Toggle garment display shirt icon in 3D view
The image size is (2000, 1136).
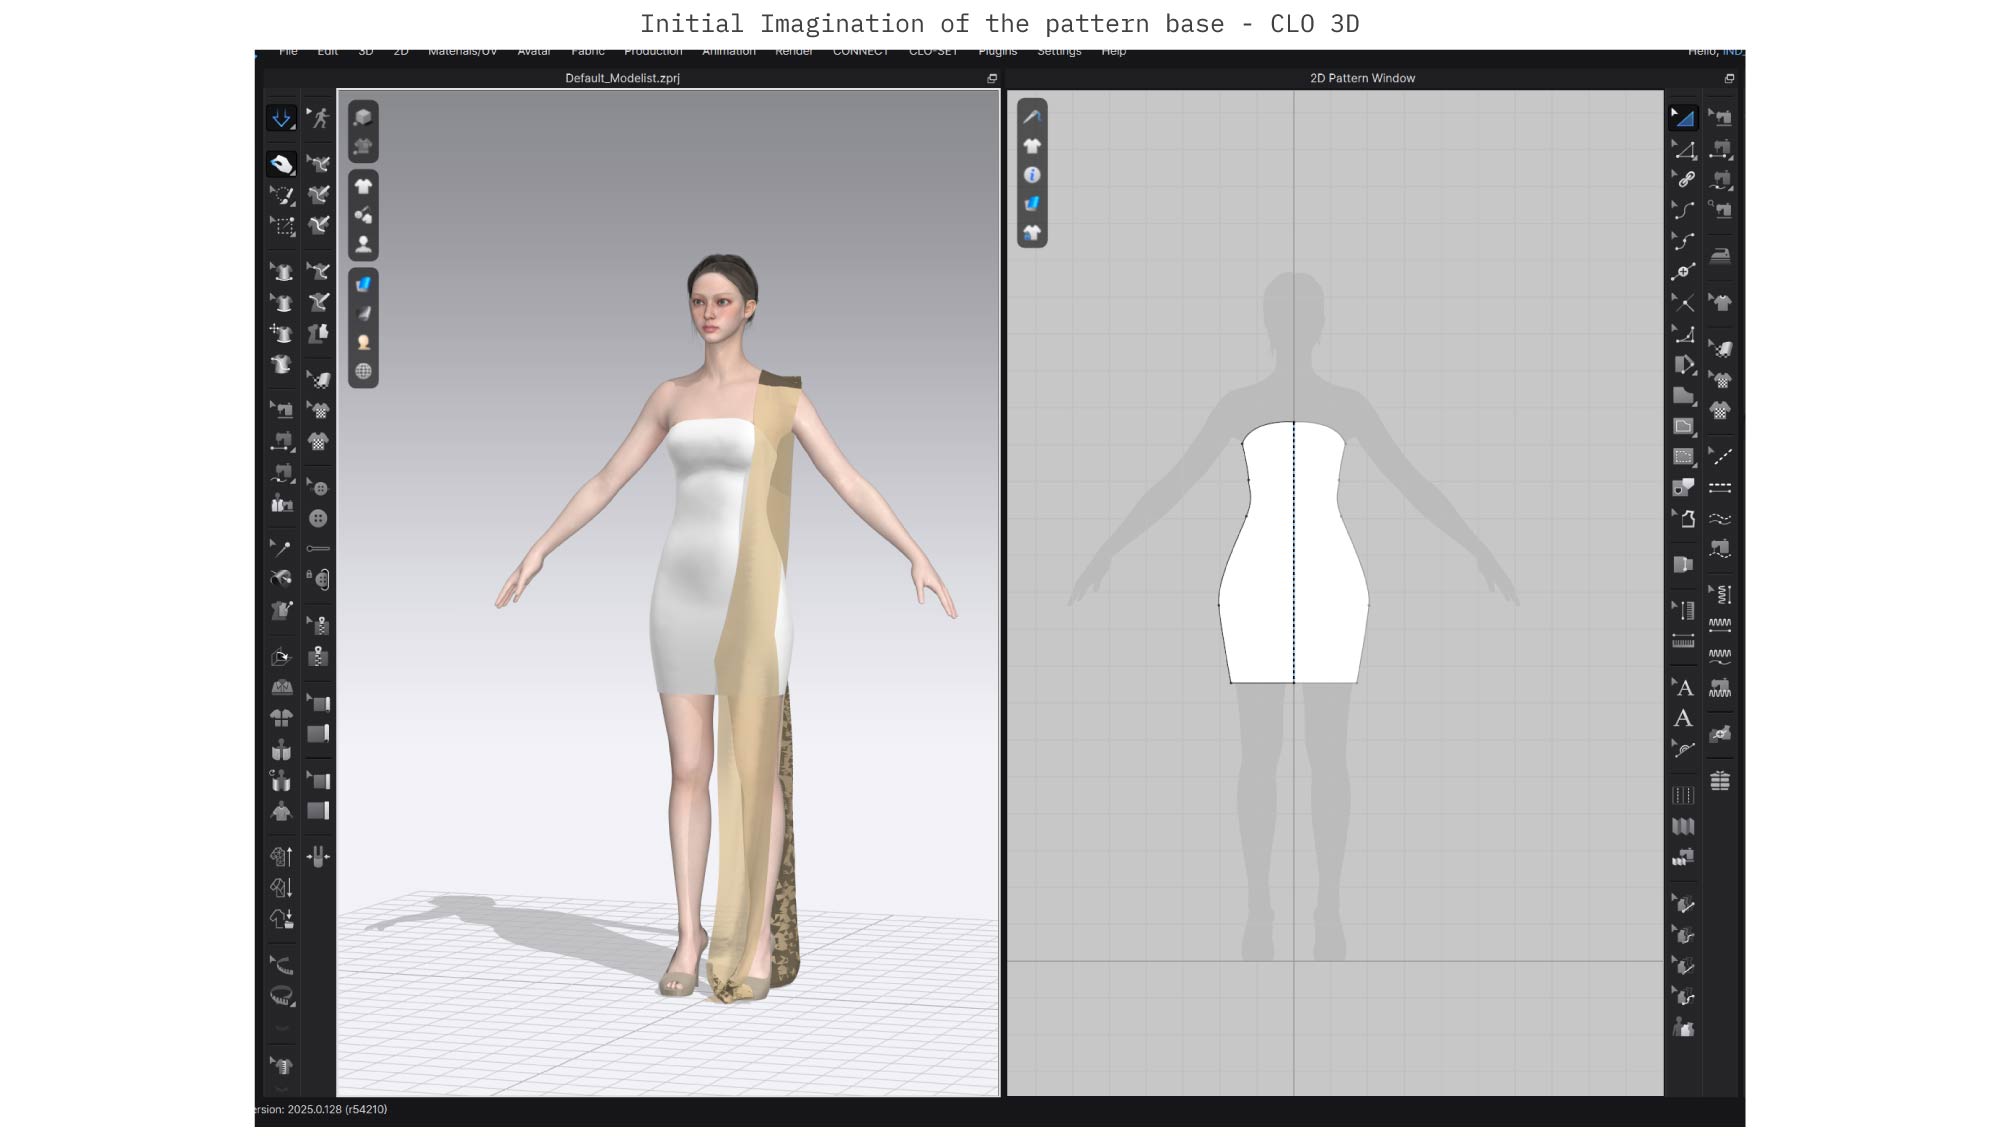[x=363, y=187]
